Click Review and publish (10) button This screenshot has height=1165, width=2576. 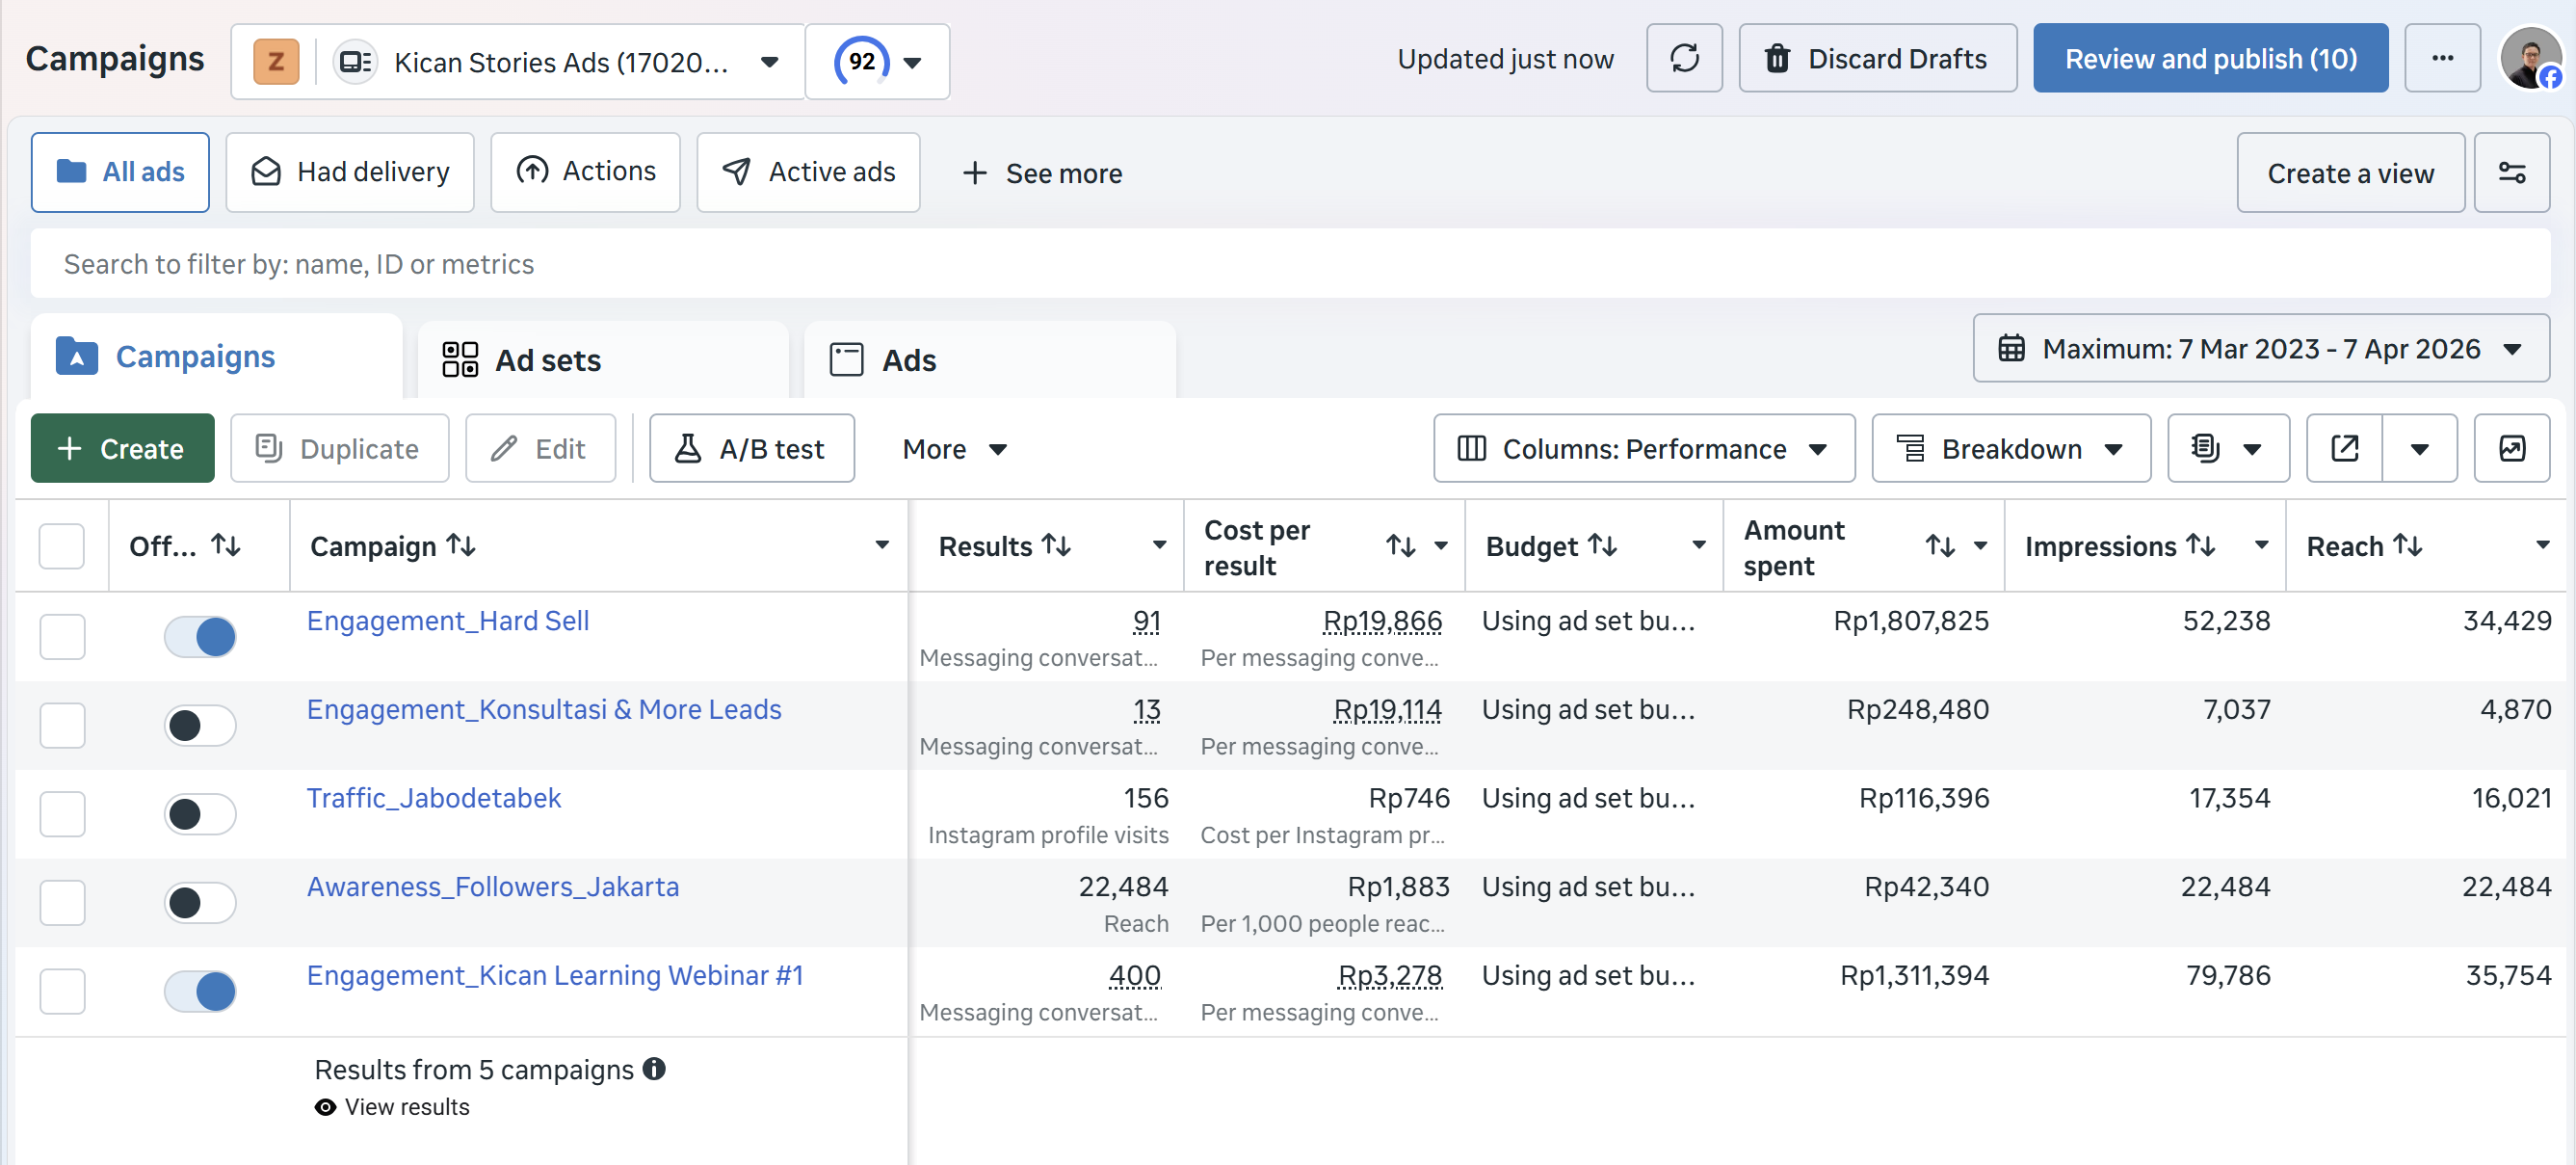coord(2210,59)
